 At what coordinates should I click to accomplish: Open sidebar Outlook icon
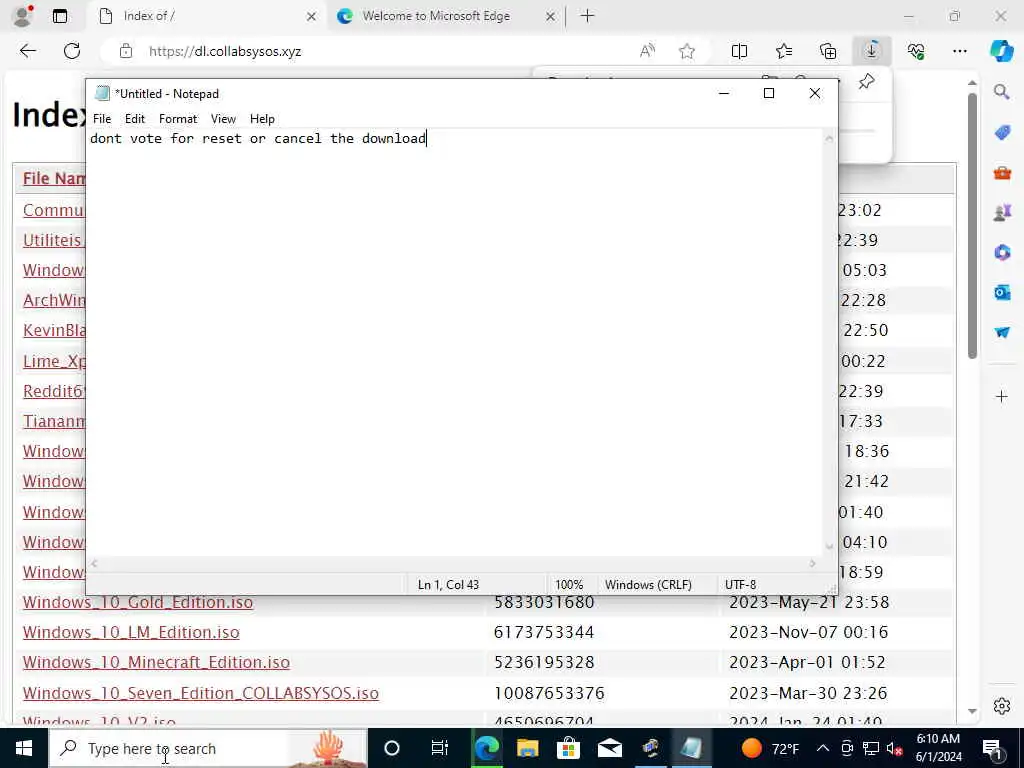click(1002, 292)
